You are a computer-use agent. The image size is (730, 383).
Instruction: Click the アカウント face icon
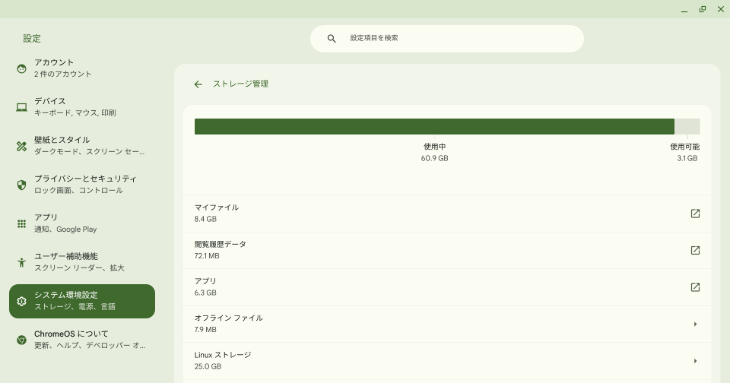click(x=21, y=69)
